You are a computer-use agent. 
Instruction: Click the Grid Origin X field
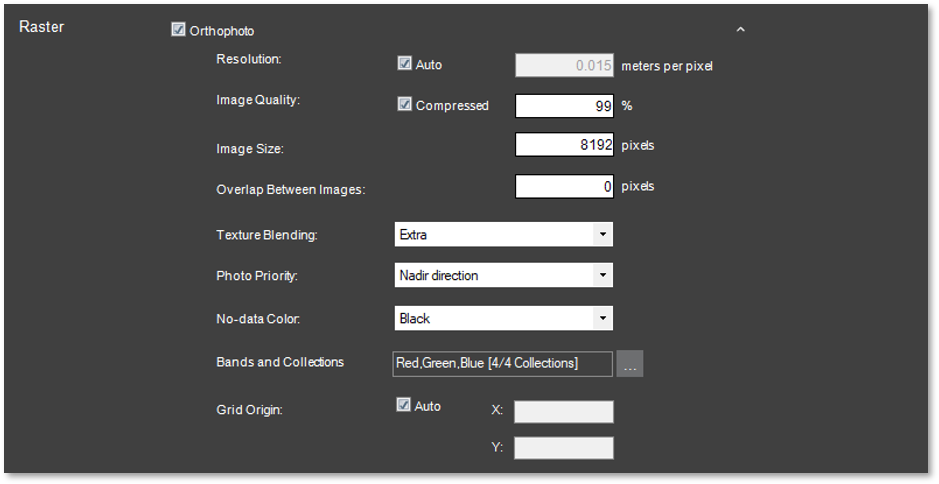click(564, 412)
